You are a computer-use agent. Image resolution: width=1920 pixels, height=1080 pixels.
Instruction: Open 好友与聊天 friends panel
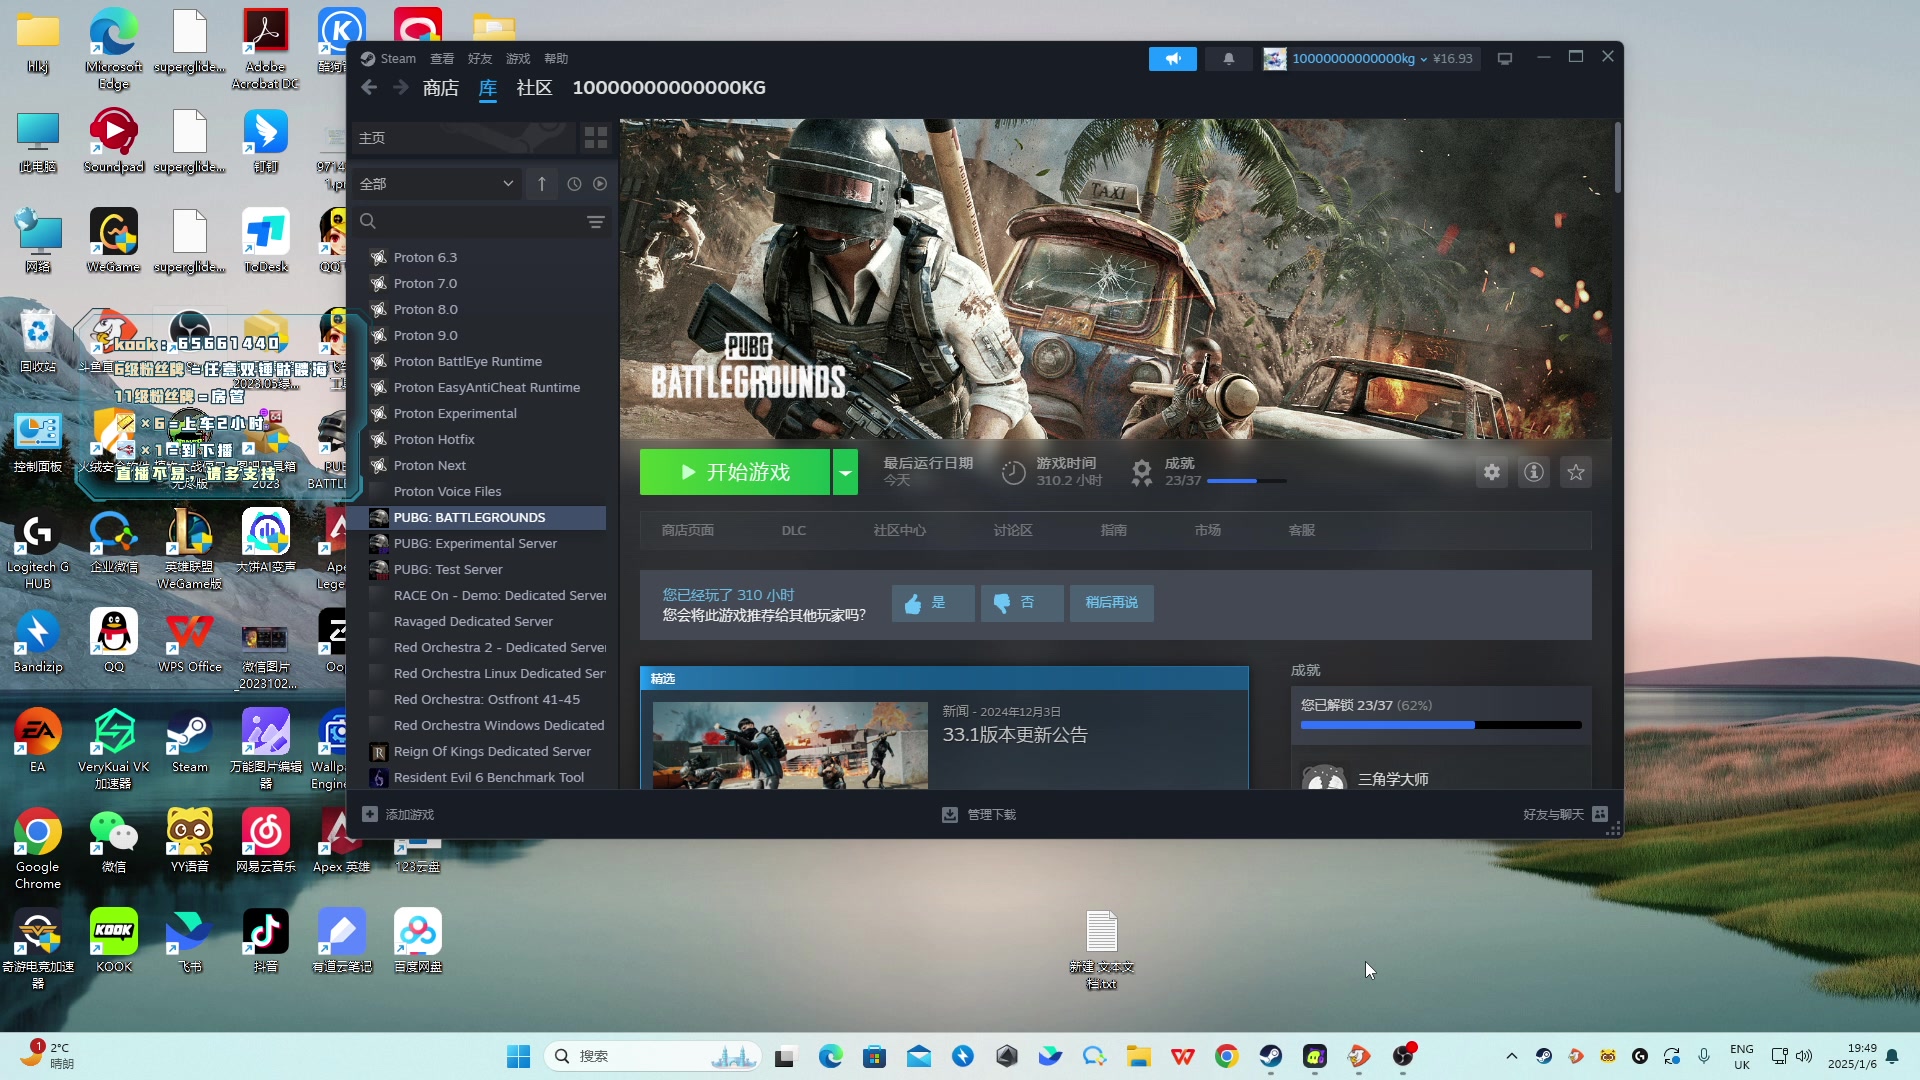(1565, 815)
